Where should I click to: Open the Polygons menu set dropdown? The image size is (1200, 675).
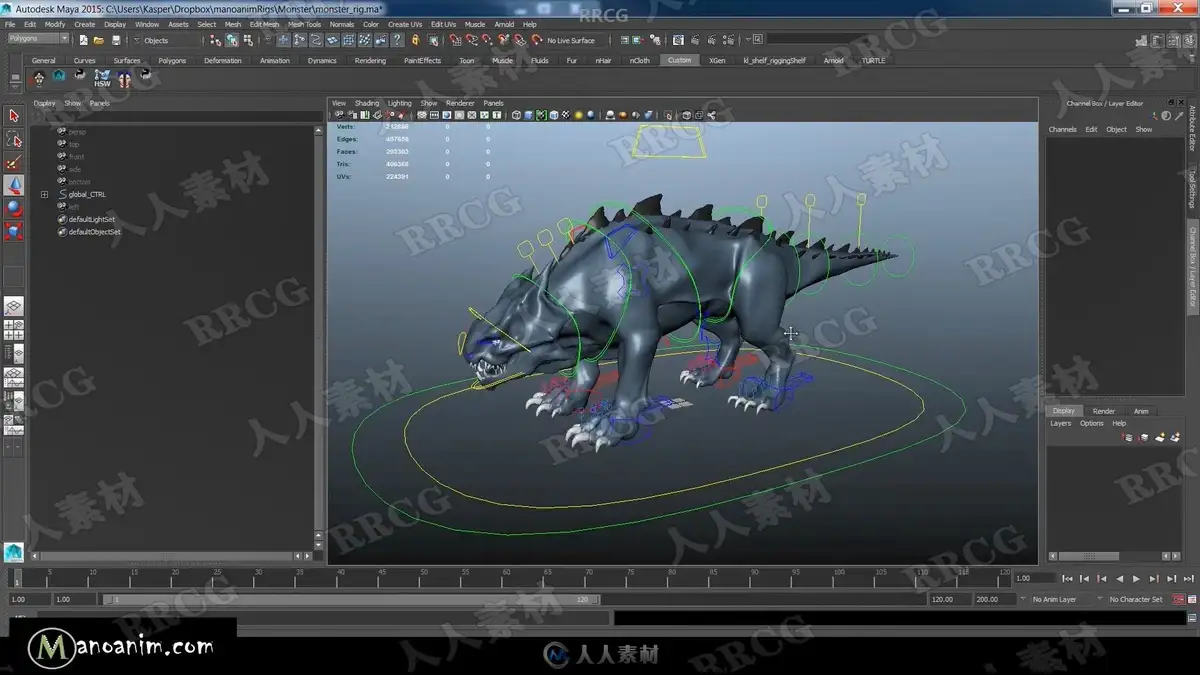(x=38, y=39)
